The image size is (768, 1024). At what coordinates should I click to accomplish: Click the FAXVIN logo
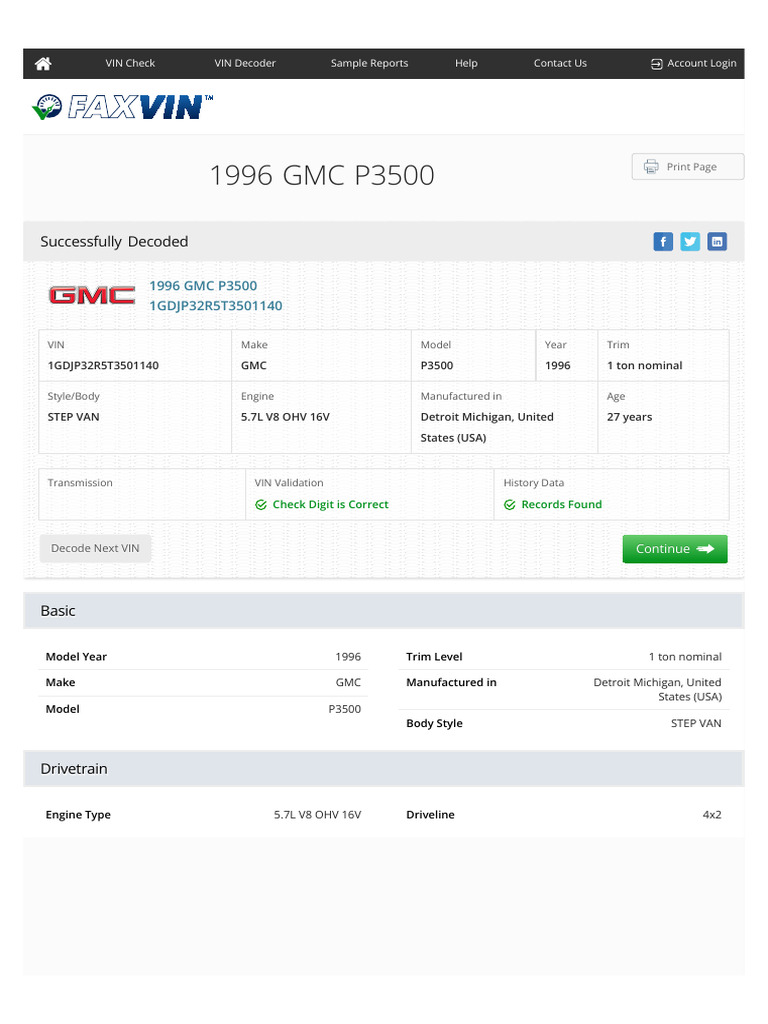[123, 107]
